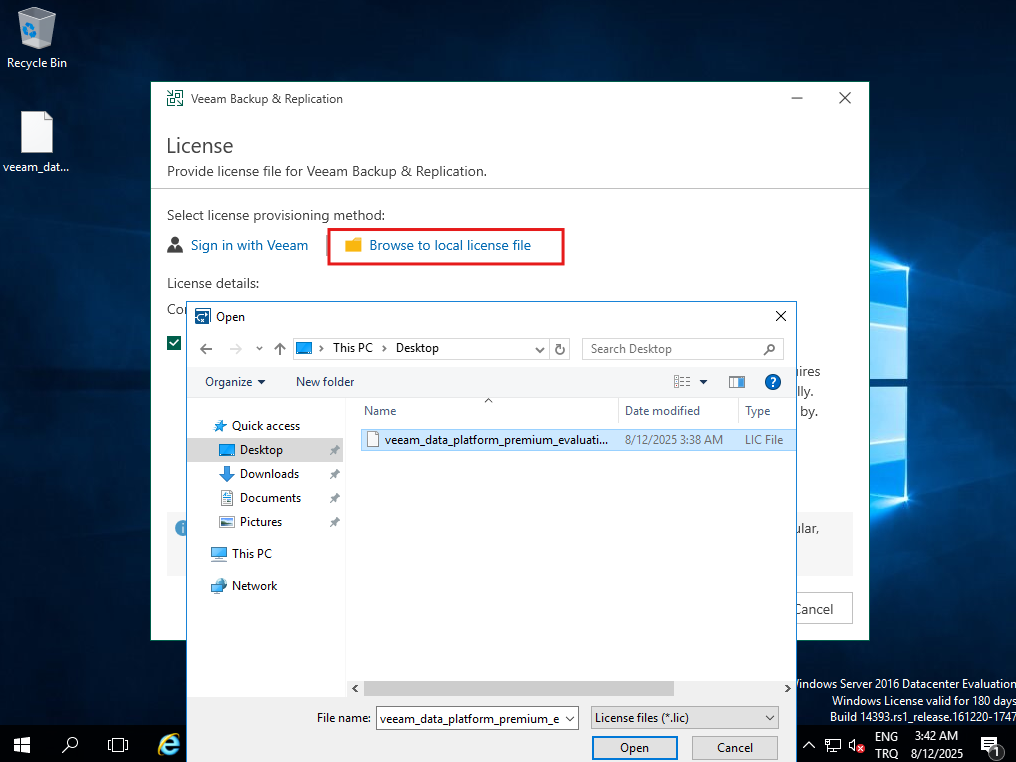Viewport: 1016px width, 762px height.
Task: Click the scrollbar right arrow
Action: pos(788,688)
